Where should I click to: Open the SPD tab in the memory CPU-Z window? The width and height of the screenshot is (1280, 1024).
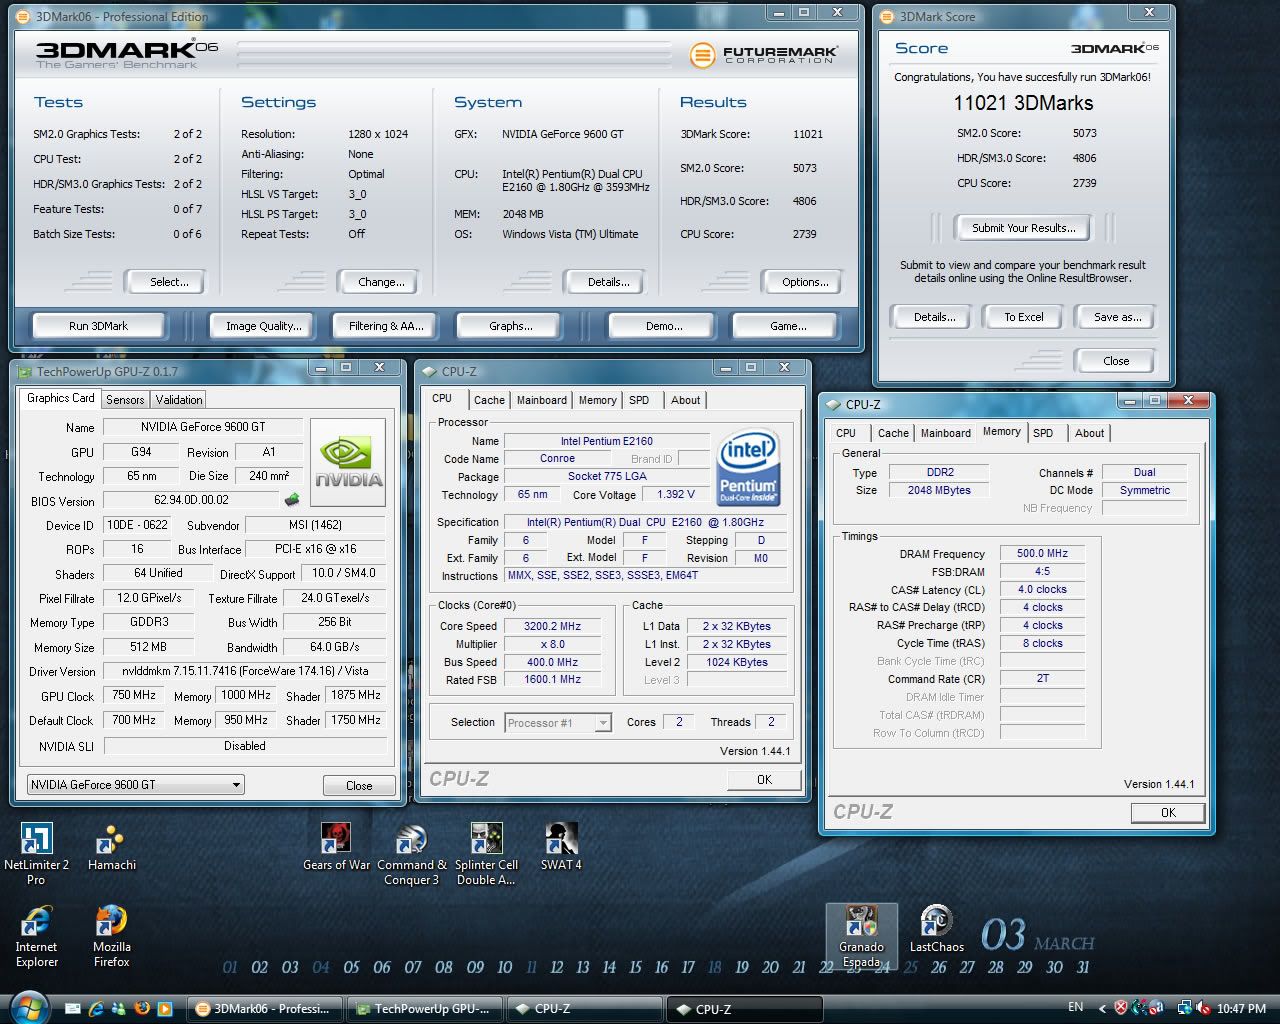(1043, 433)
